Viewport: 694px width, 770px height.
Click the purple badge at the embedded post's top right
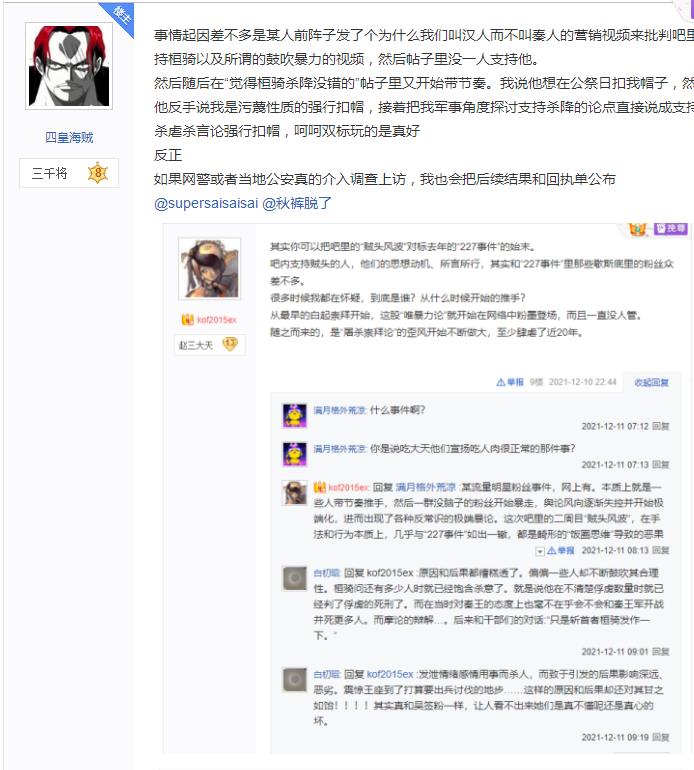pyautogui.click(x=670, y=228)
